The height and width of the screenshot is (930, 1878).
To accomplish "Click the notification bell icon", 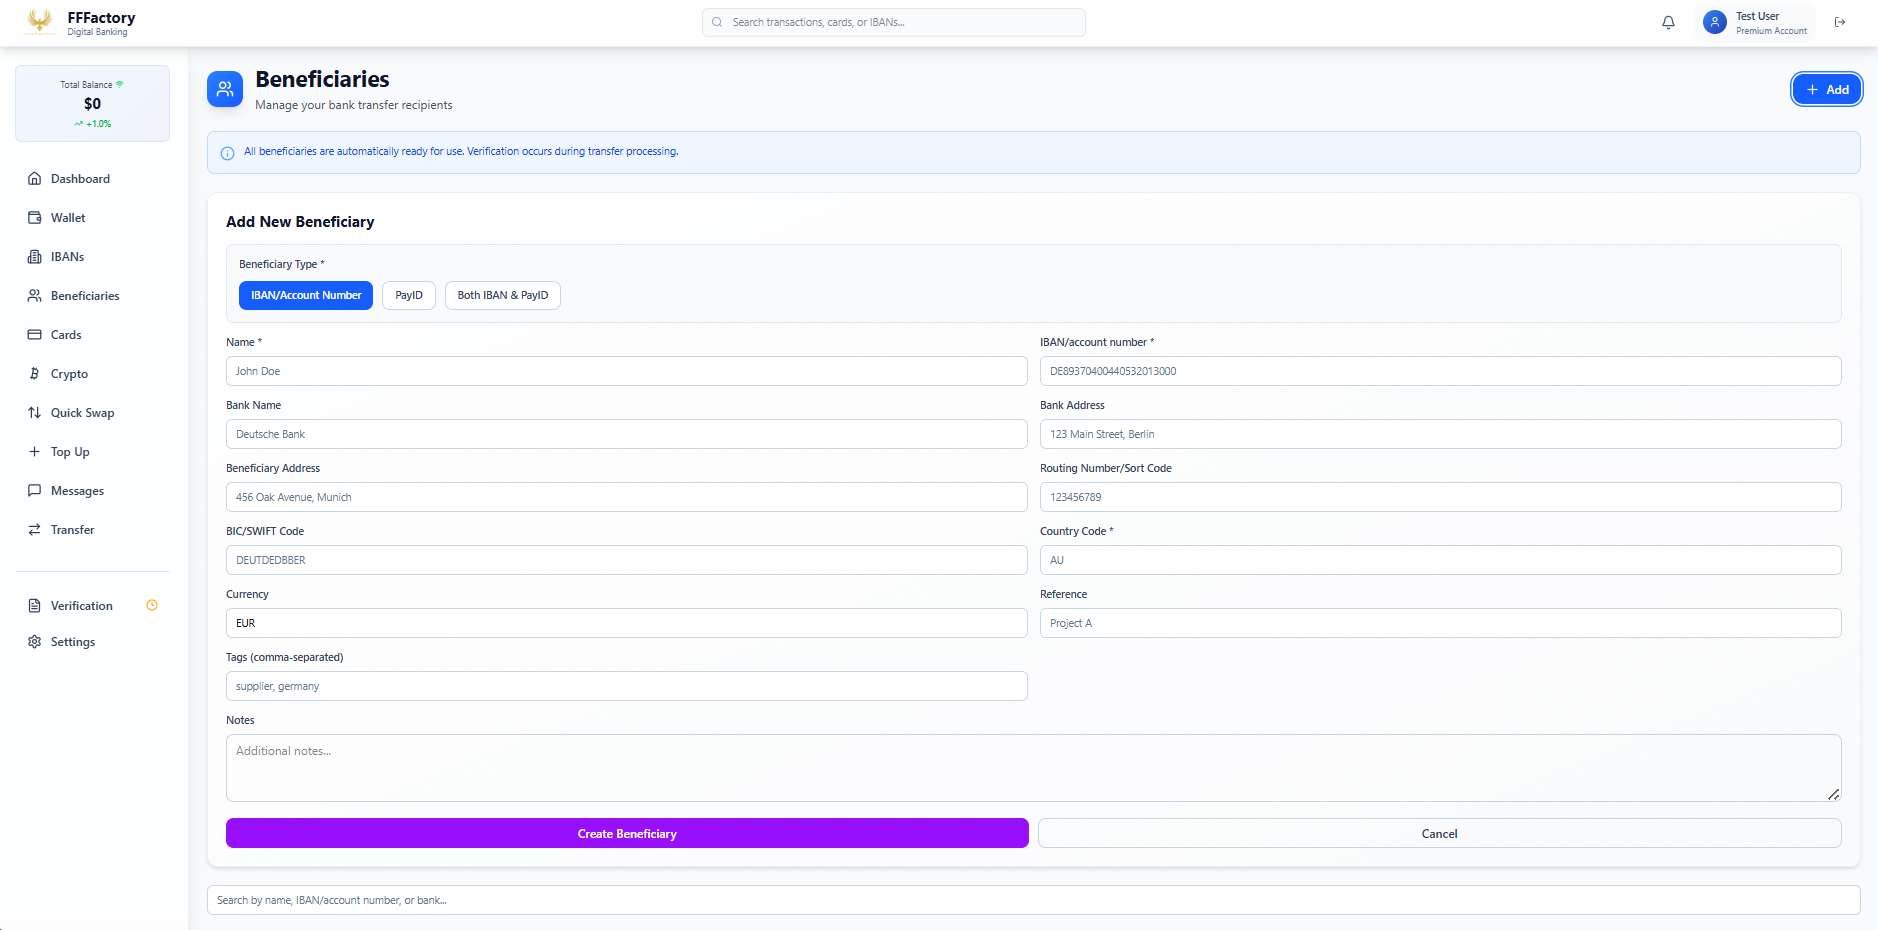I will [x=1668, y=22].
